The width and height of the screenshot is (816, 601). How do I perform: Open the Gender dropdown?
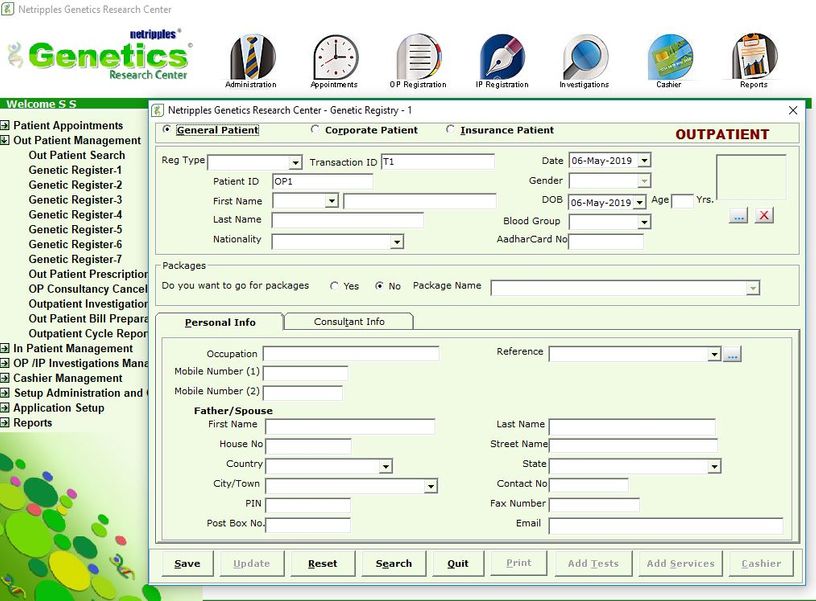coord(644,181)
